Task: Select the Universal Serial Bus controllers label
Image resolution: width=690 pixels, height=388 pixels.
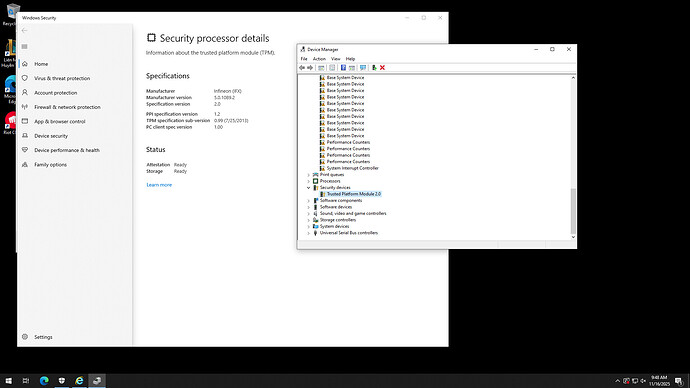Action: pos(349,233)
